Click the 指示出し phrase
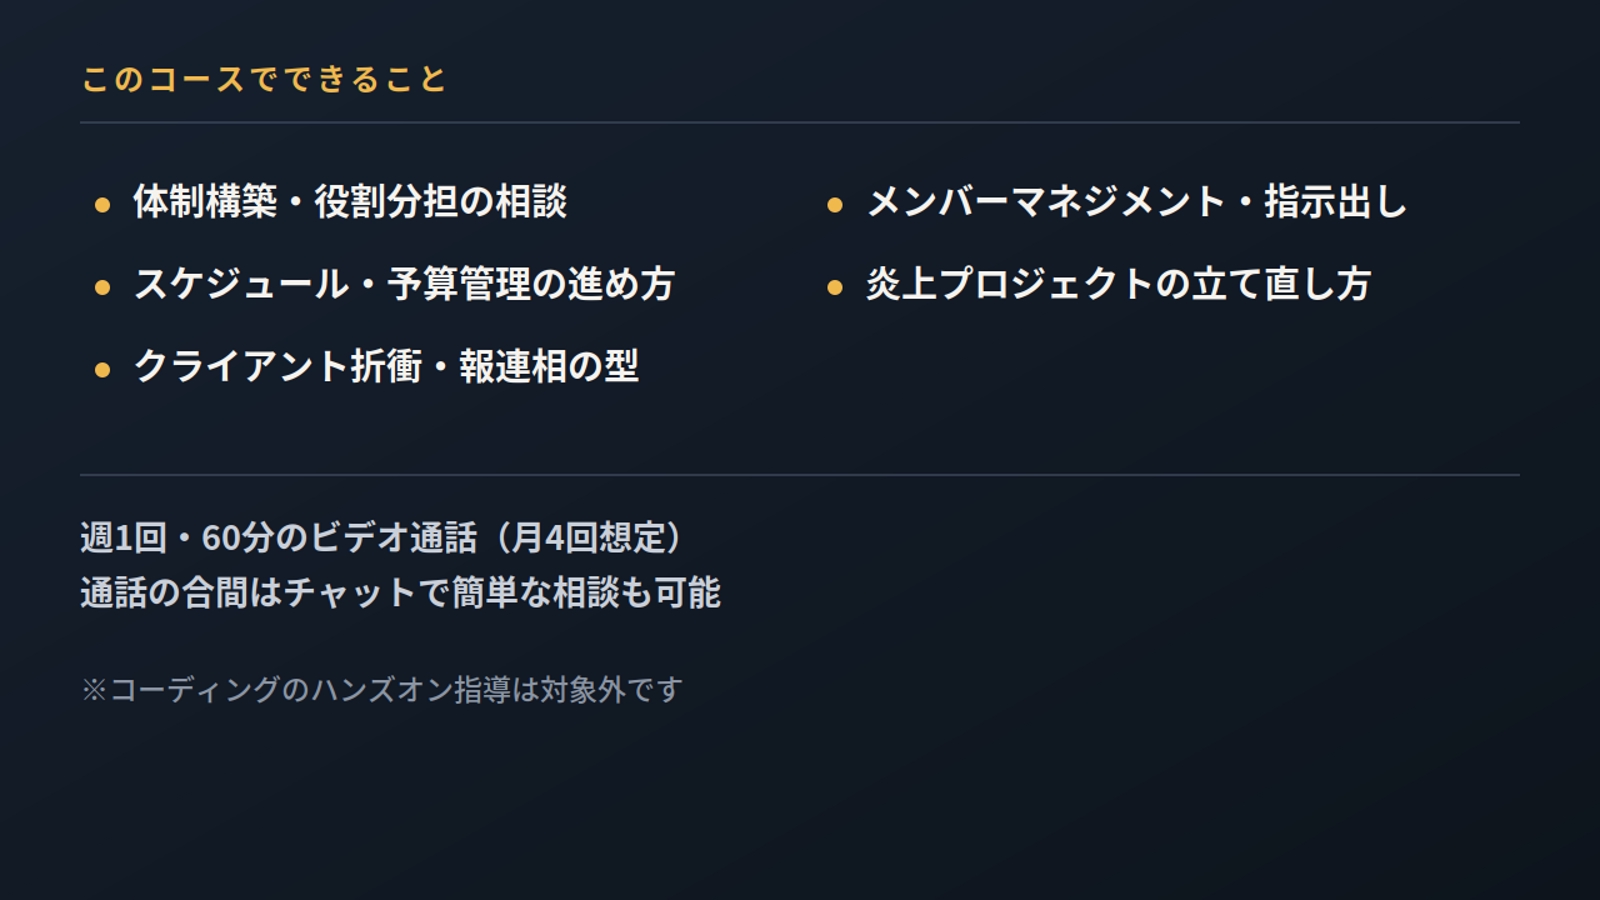 point(1336,201)
